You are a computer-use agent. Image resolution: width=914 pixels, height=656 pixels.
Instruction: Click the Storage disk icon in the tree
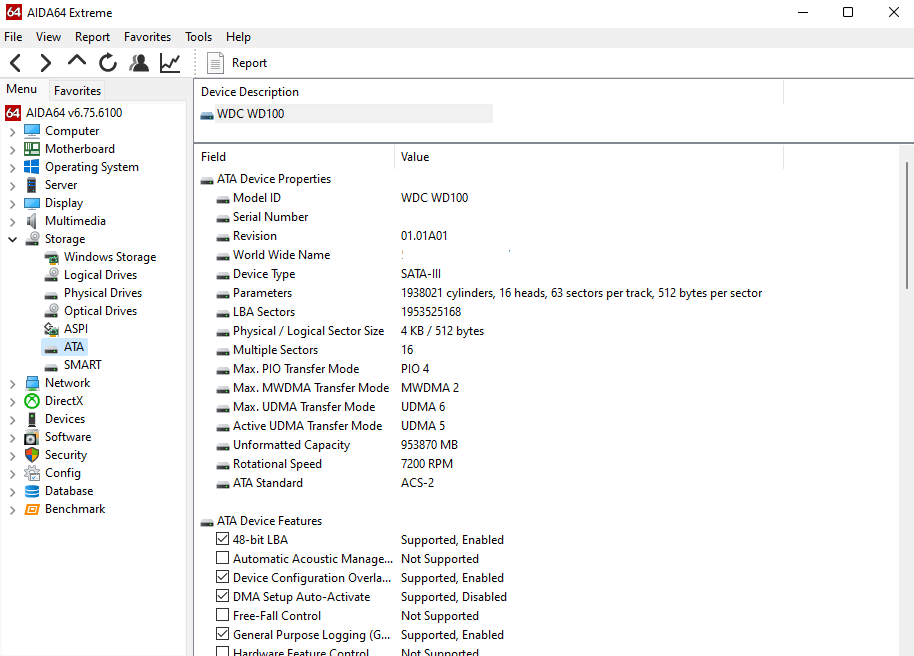click(x=33, y=238)
